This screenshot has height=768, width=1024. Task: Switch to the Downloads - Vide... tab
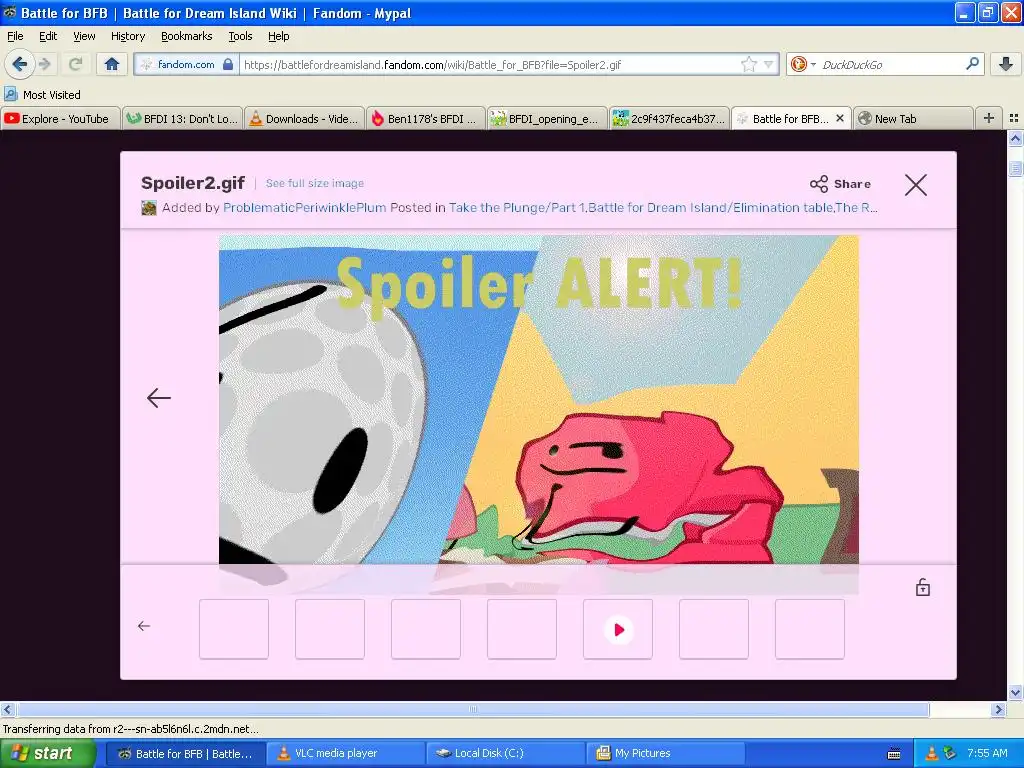tap(304, 119)
